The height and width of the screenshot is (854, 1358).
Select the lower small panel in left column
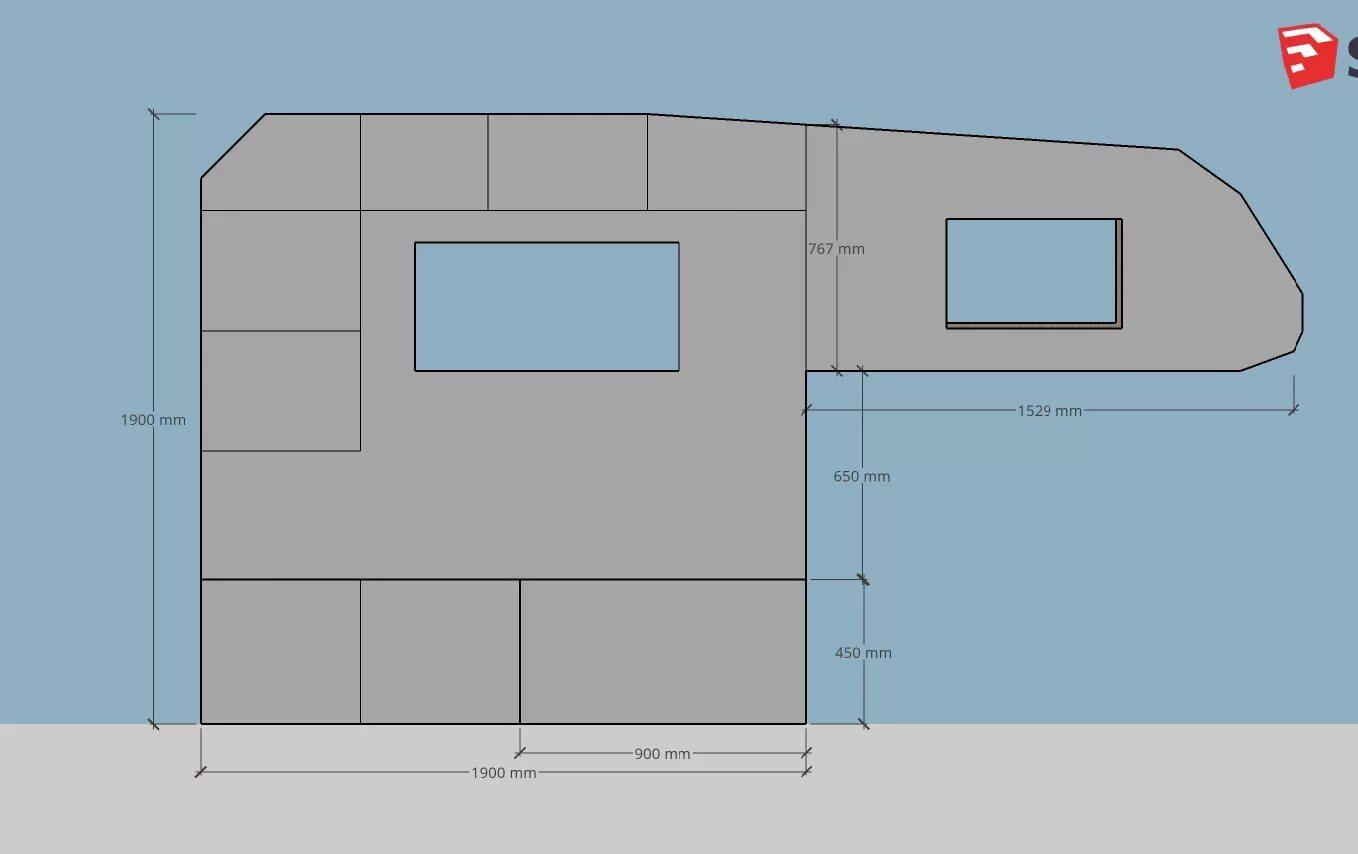280,391
